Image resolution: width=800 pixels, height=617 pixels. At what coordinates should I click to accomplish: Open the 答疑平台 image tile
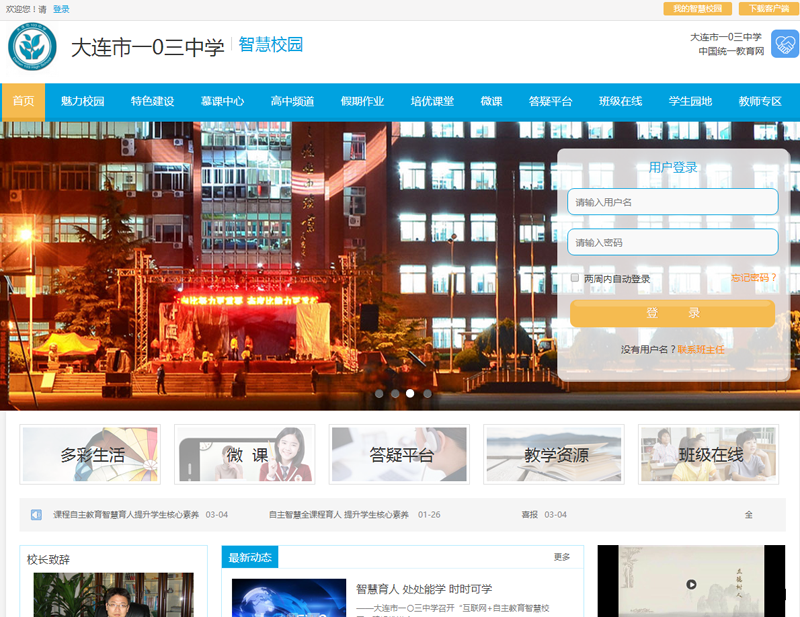point(399,455)
